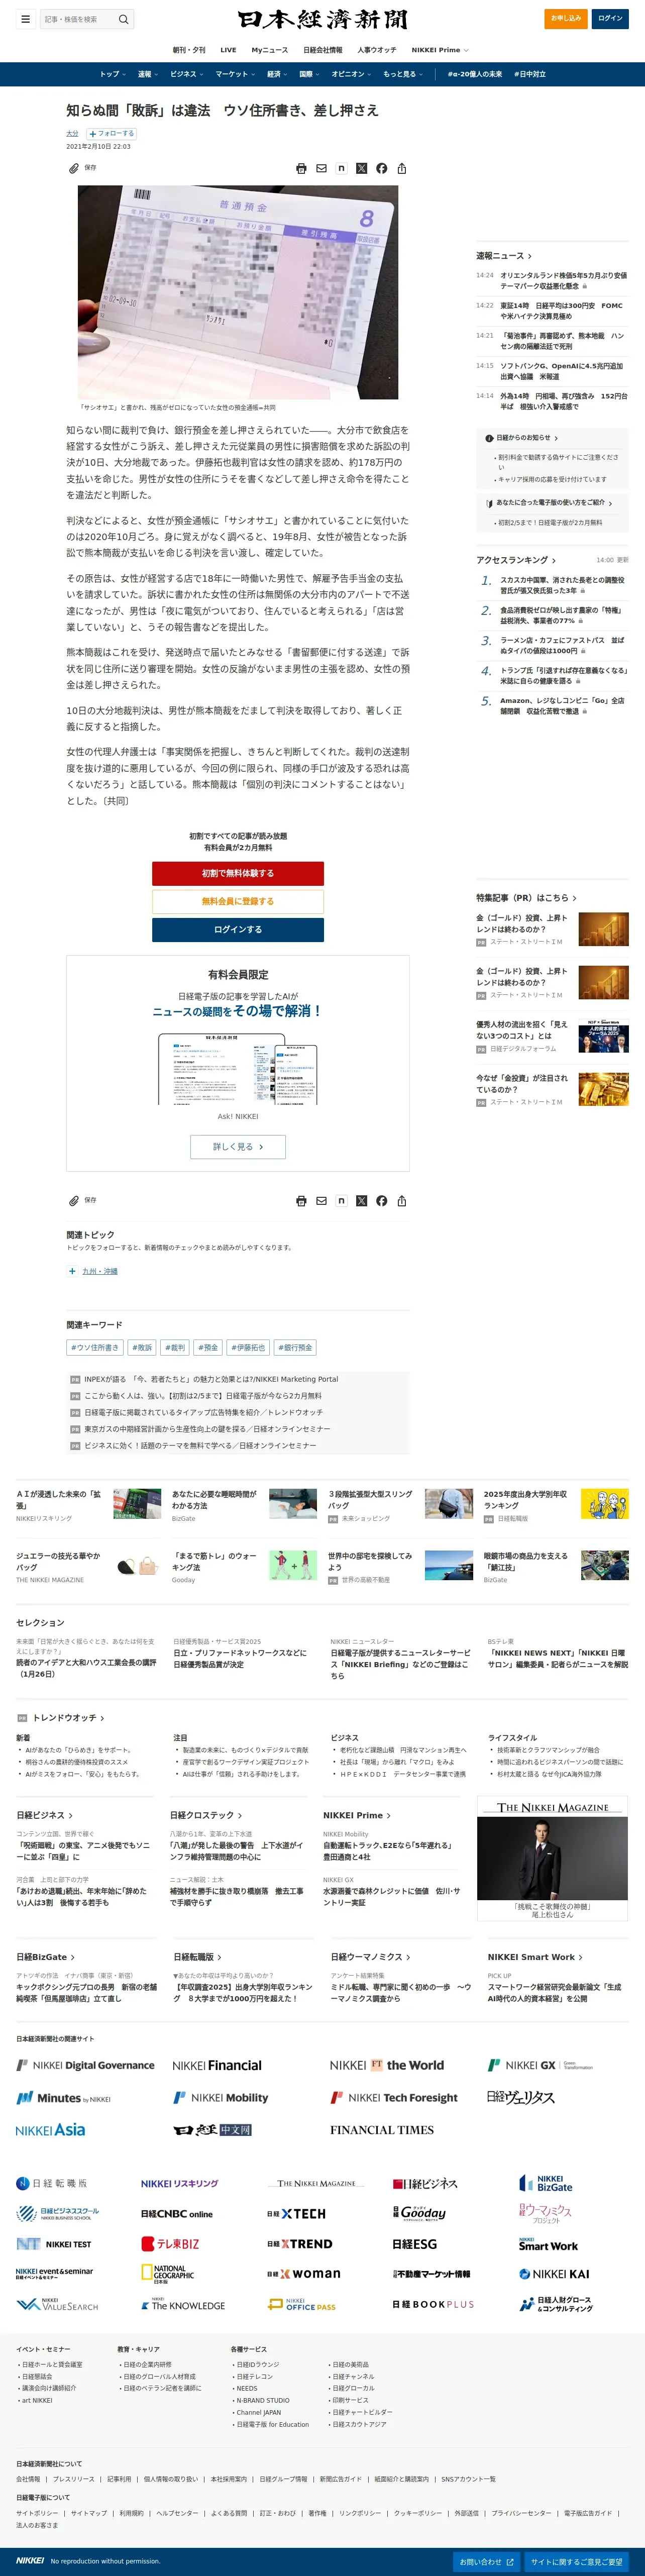Screen dimensions: 645x2576
Task: Open the 人事ウオッチ menu item
Action: coord(377,50)
